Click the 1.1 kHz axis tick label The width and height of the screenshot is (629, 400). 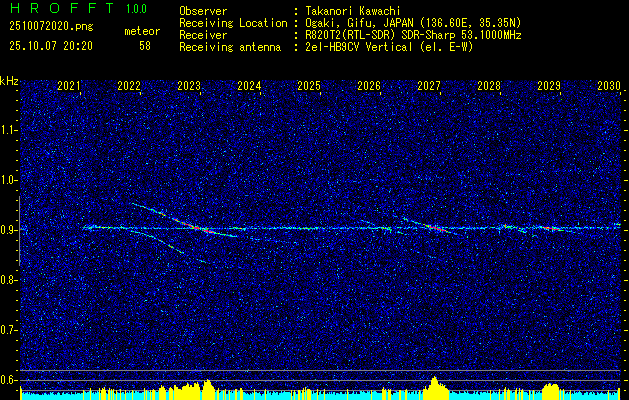(9, 130)
